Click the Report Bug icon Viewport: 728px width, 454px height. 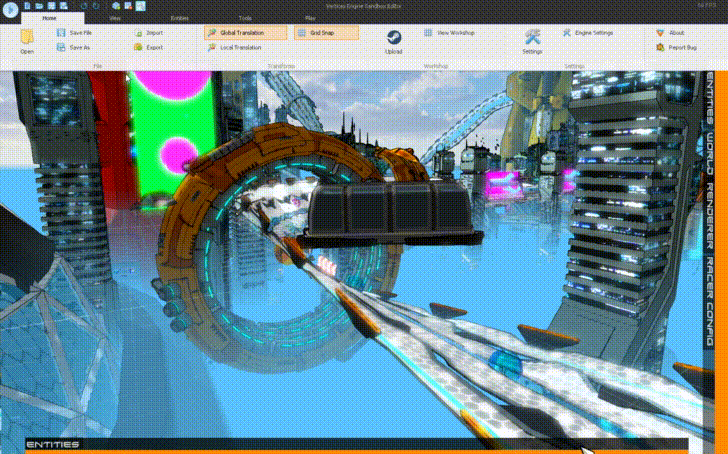pyautogui.click(x=660, y=47)
